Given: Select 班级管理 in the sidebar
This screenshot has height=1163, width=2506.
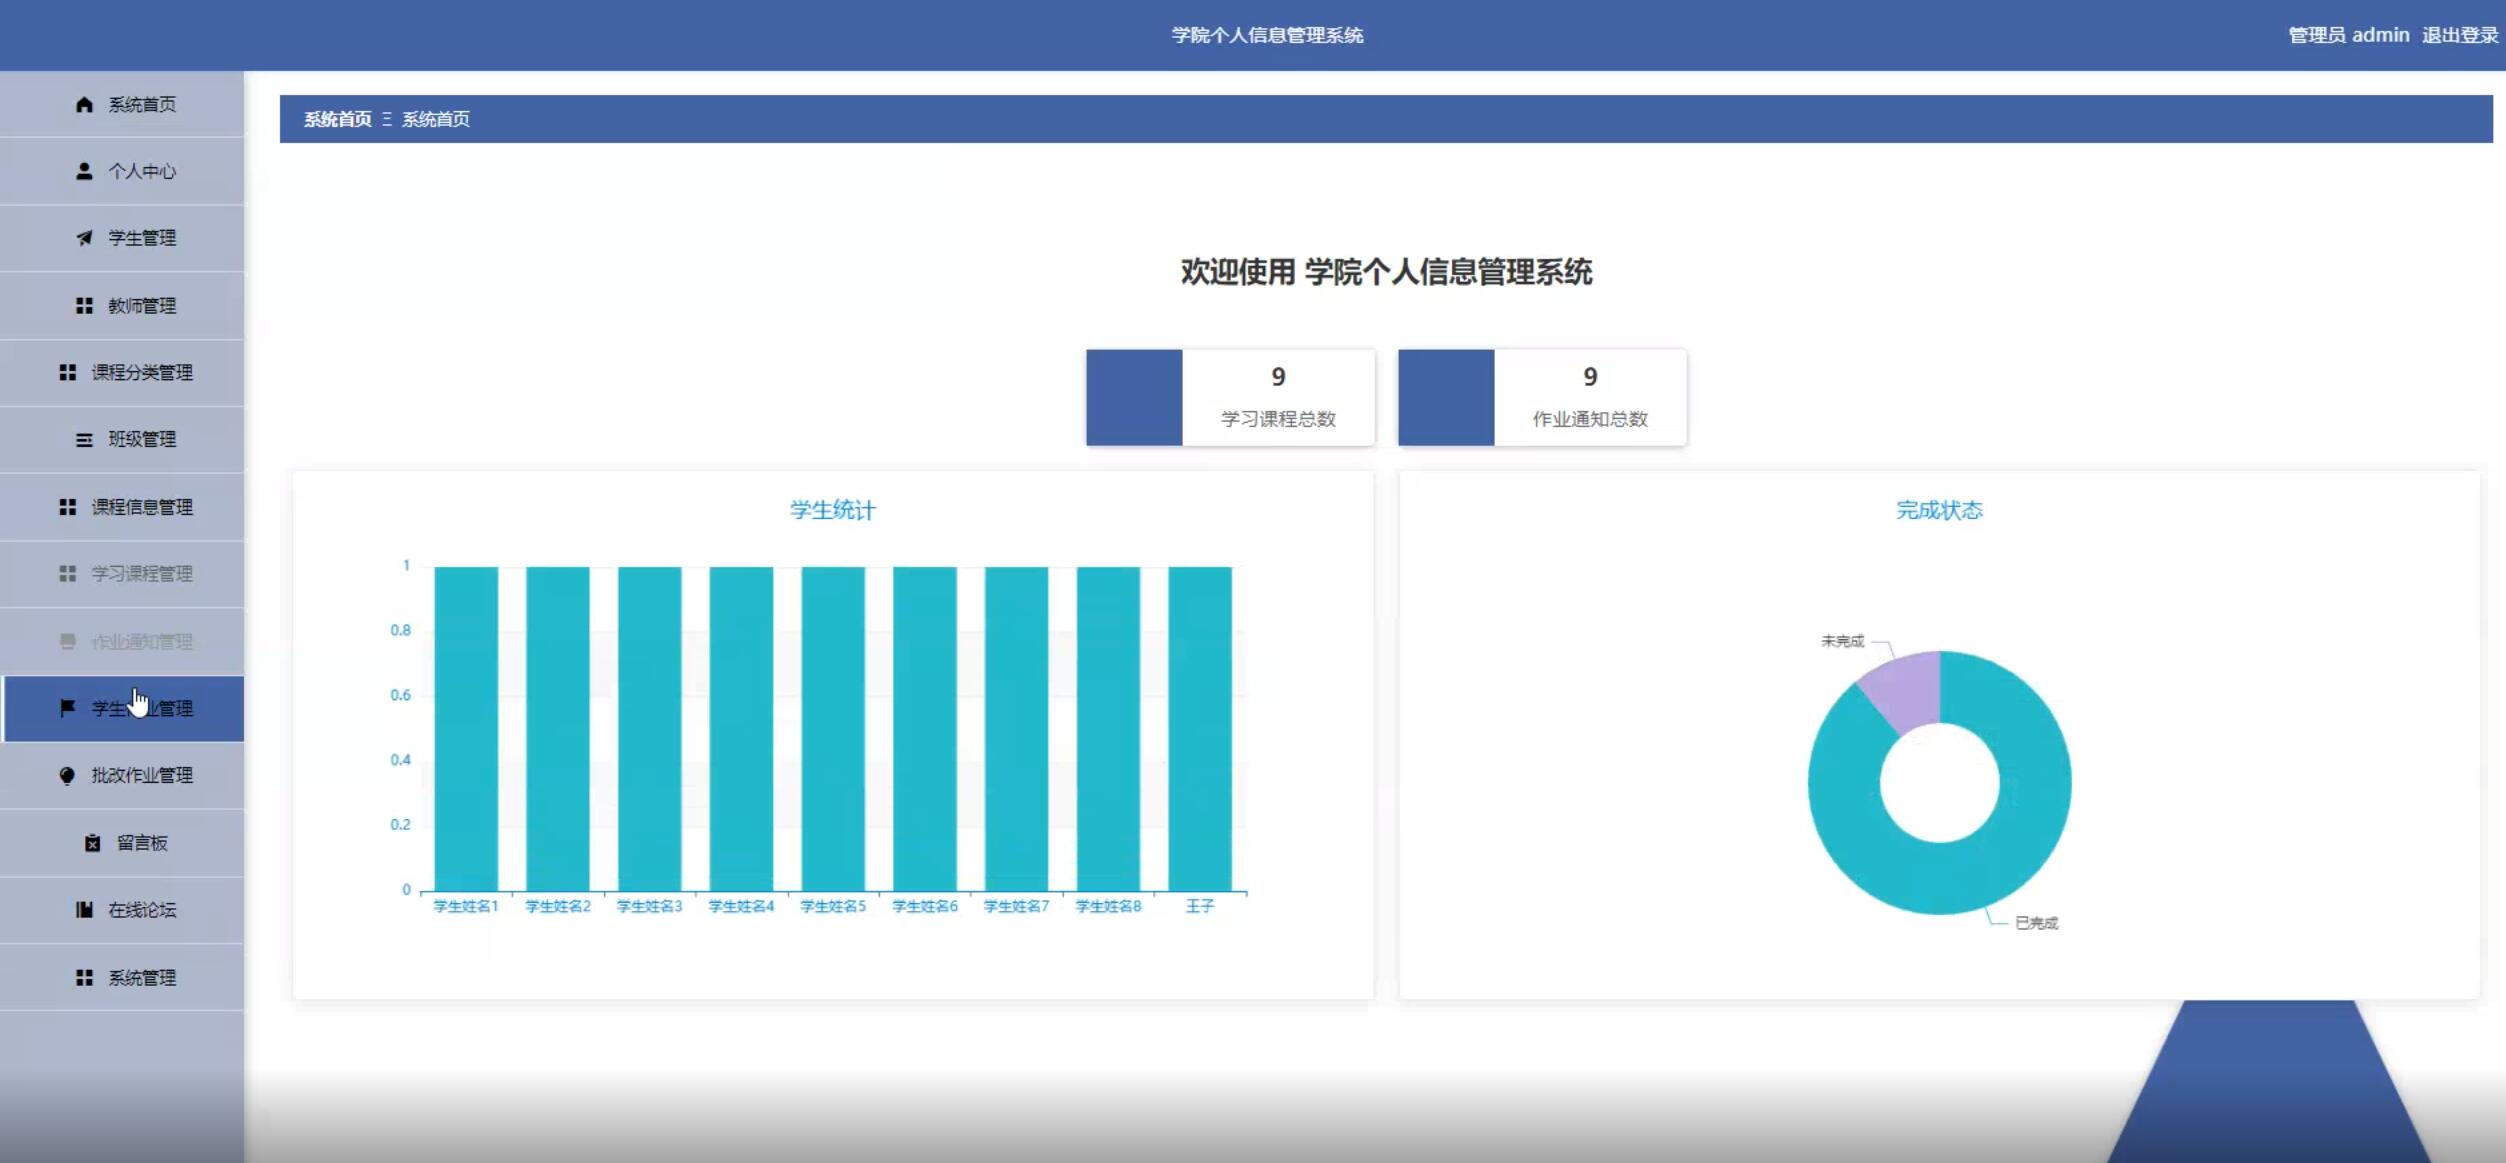Looking at the screenshot, I should [x=122, y=440].
